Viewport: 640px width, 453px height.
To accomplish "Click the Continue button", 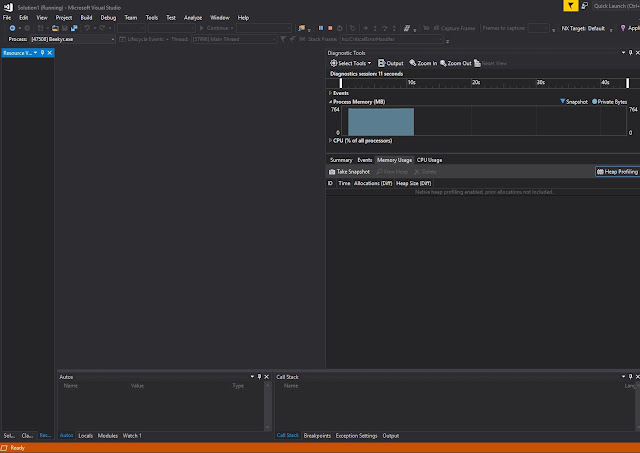I will (215, 28).
